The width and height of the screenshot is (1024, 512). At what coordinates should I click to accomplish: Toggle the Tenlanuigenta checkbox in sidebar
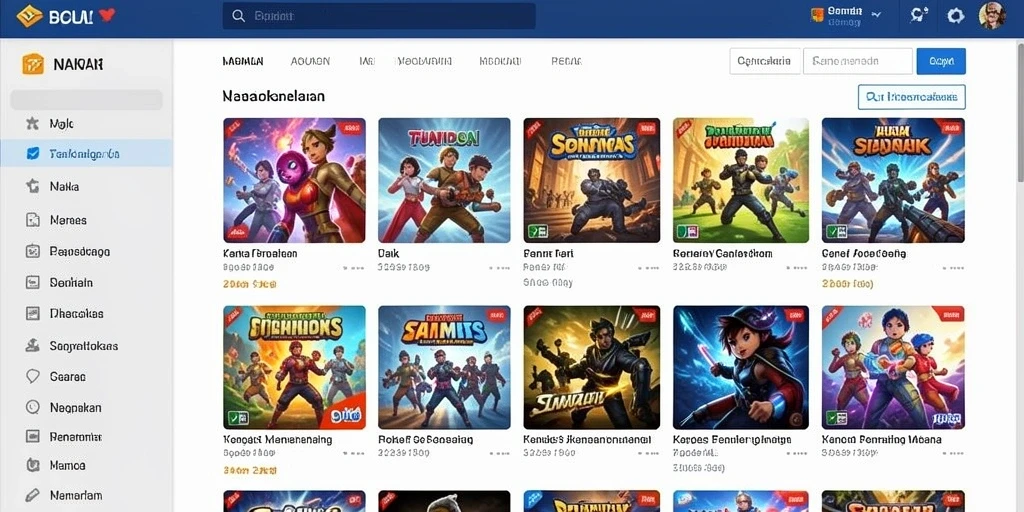point(33,154)
